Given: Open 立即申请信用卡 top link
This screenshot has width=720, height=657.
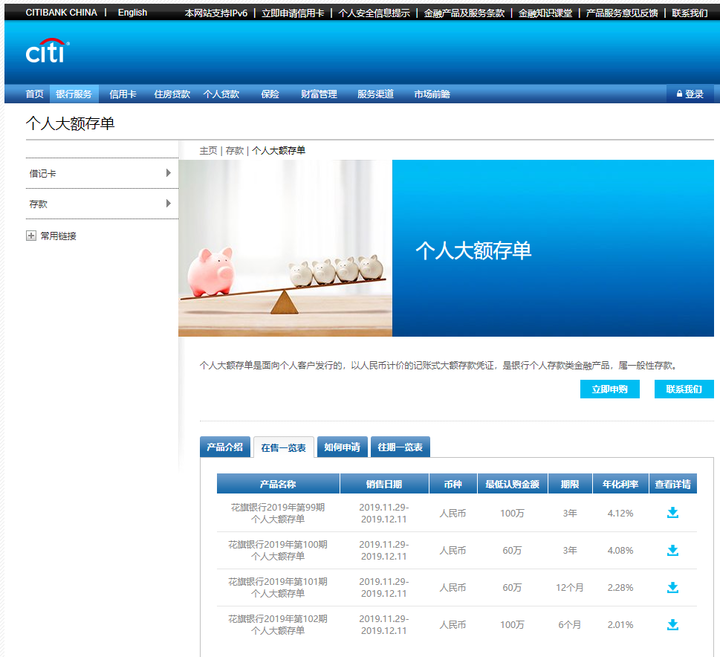Looking at the screenshot, I should (x=292, y=13).
